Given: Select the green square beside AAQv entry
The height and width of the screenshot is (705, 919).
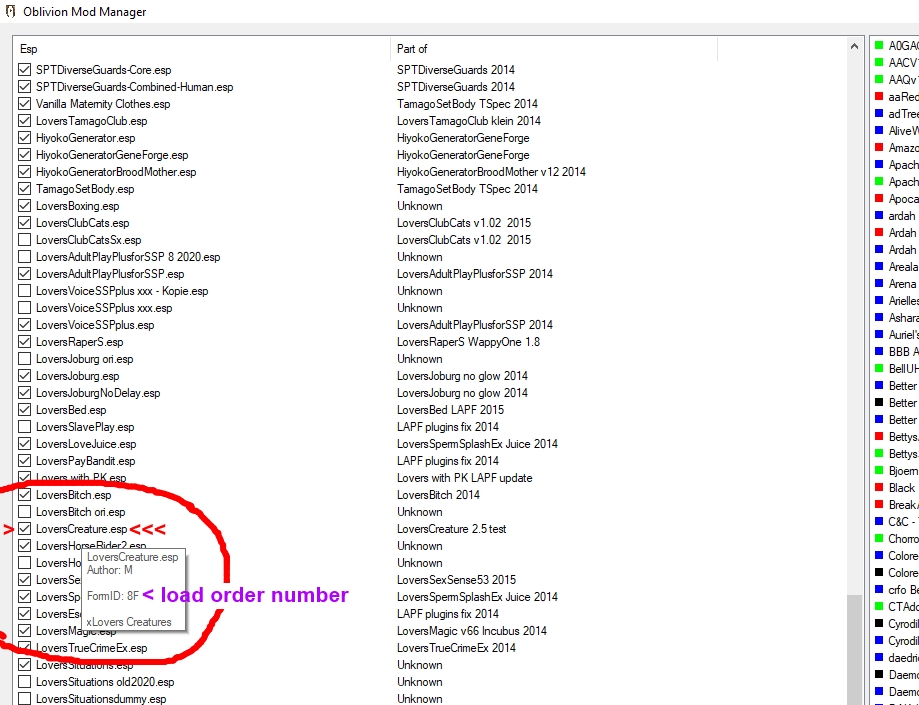Looking at the screenshot, I should [x=879, y=79].
